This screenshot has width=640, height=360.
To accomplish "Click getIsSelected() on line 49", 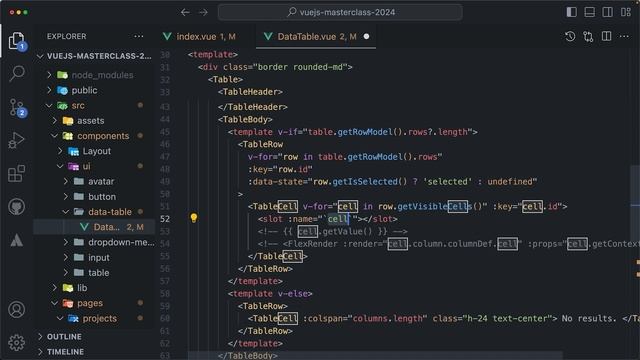I will coord(369,182).
